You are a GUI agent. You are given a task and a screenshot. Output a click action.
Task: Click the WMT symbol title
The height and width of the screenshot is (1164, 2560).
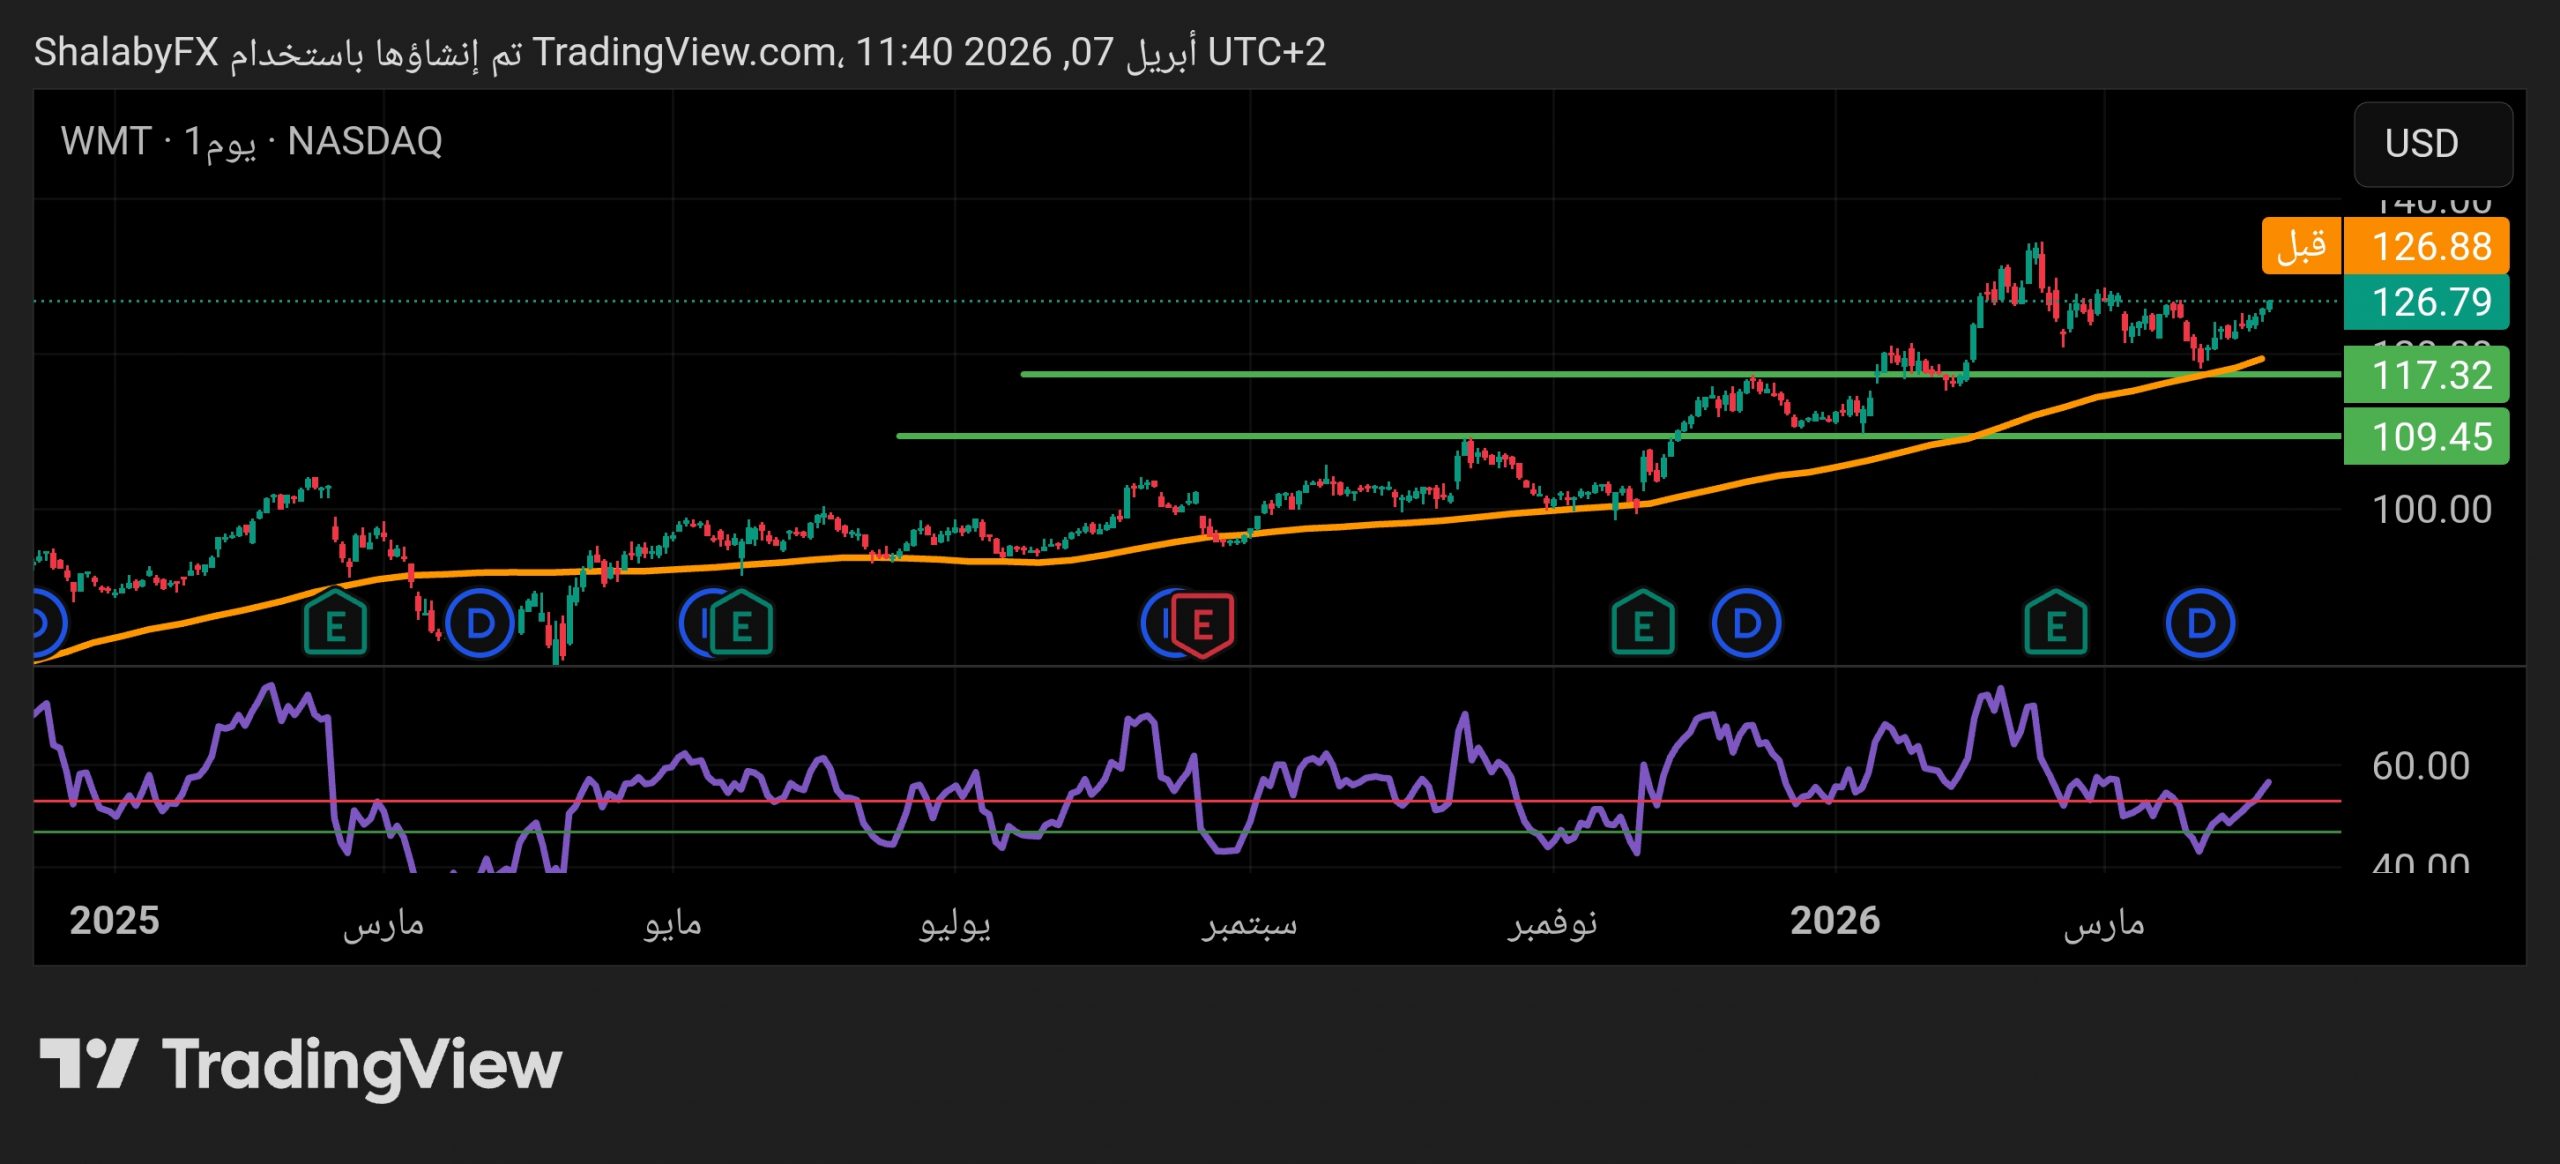tap(105, 141)
